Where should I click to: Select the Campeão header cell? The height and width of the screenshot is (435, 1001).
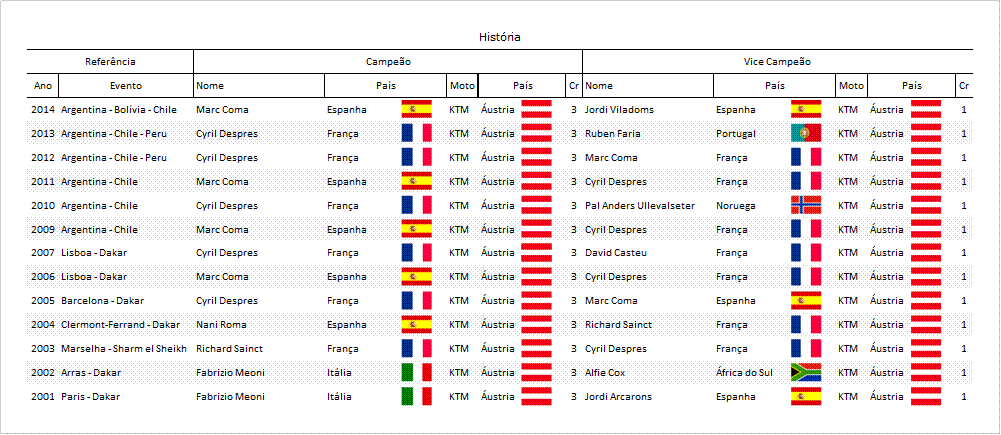(388, 62)
